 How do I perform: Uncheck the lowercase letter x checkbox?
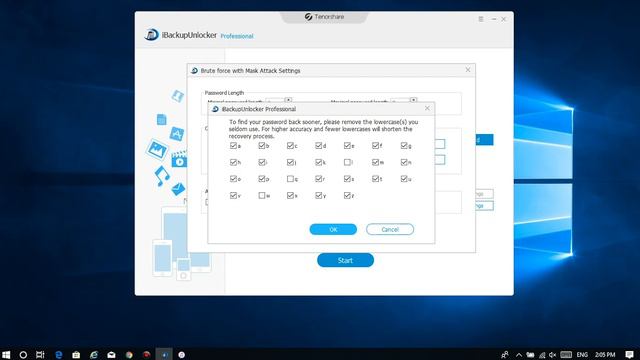[x=290, y=196]
